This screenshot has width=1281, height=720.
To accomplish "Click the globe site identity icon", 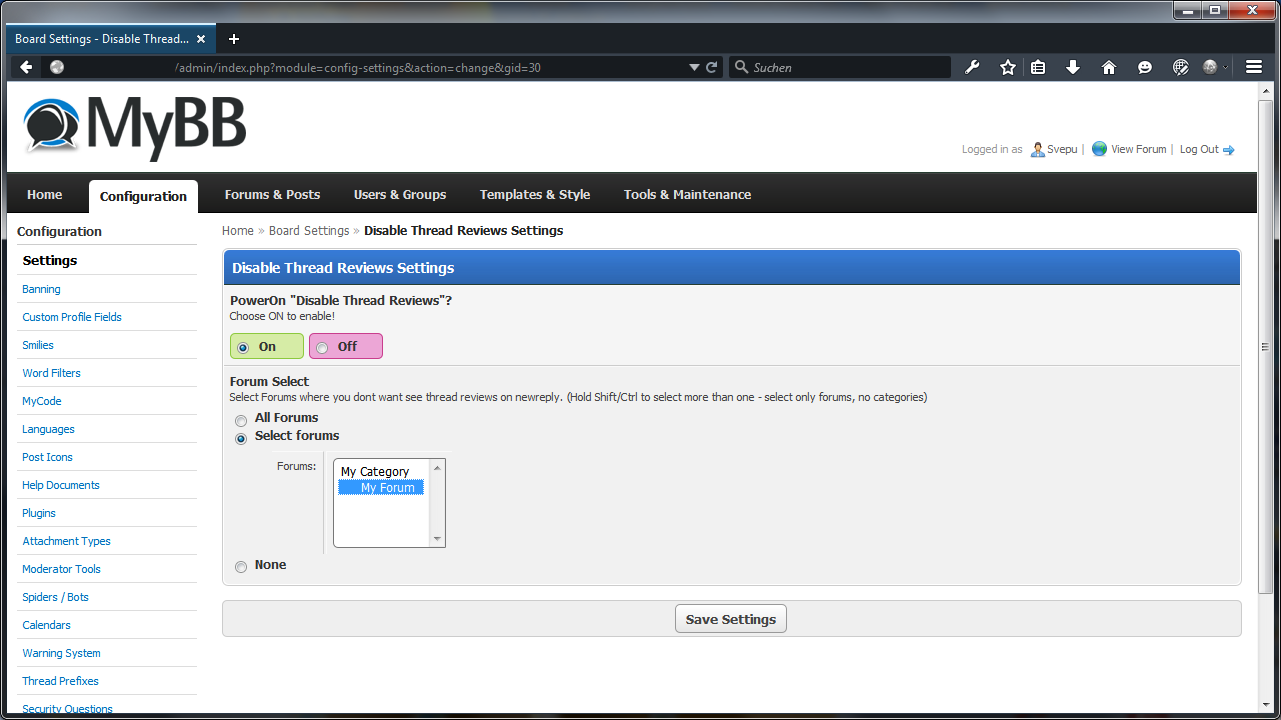I will click(x=57, y=67).
